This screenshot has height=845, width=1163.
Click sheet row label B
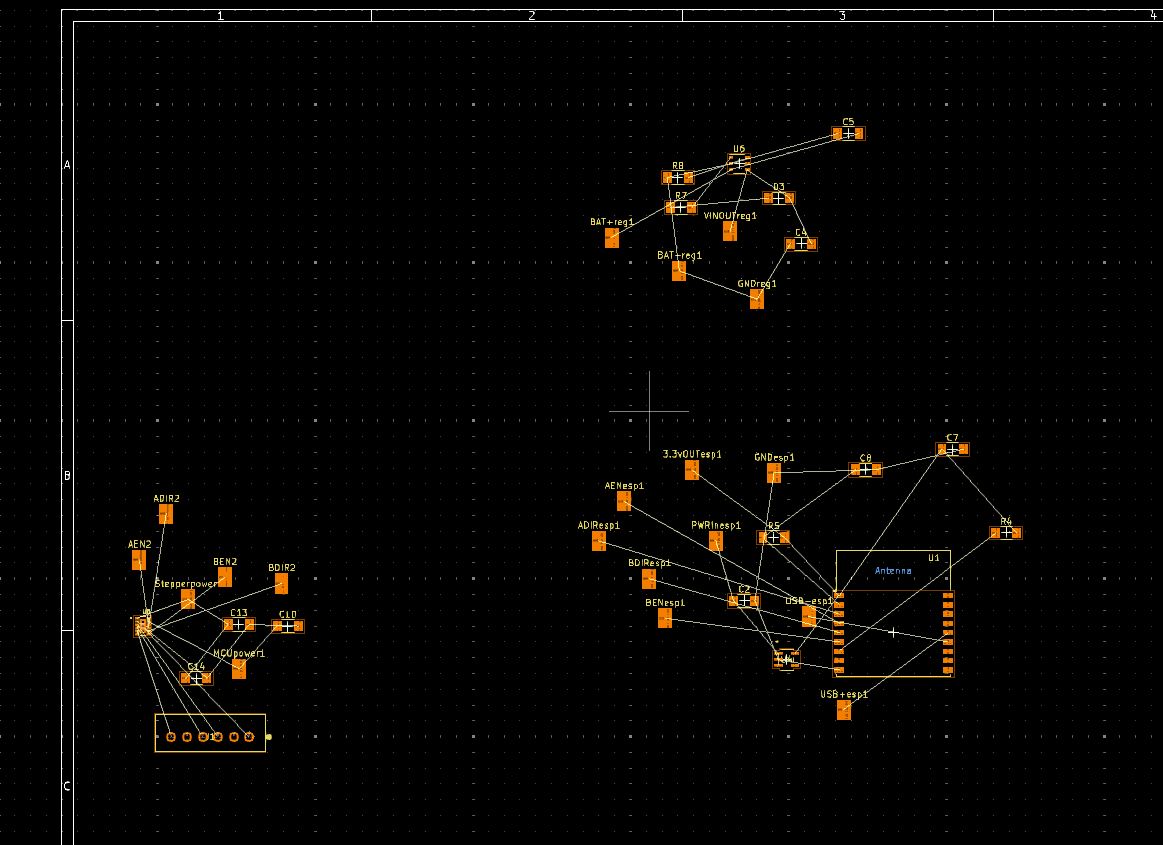click(x=67, y=476)
